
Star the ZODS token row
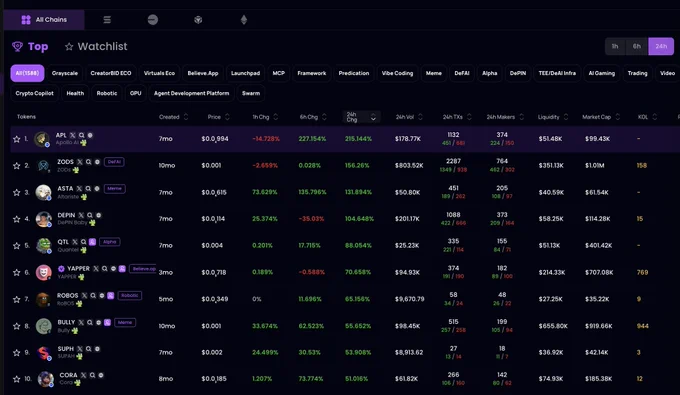[x=16, y=166]
